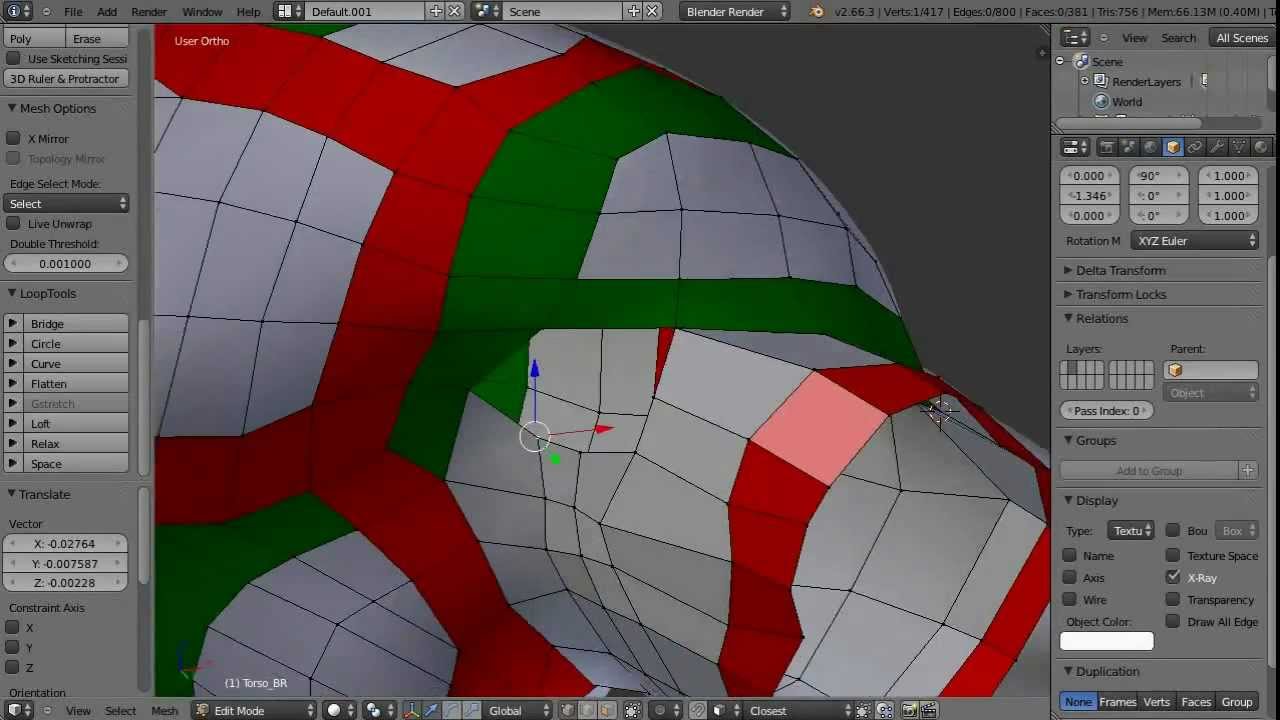Click the white Object Color swatch
The width and height of the screenshot is (1280, 720).
click(1106, 641)
